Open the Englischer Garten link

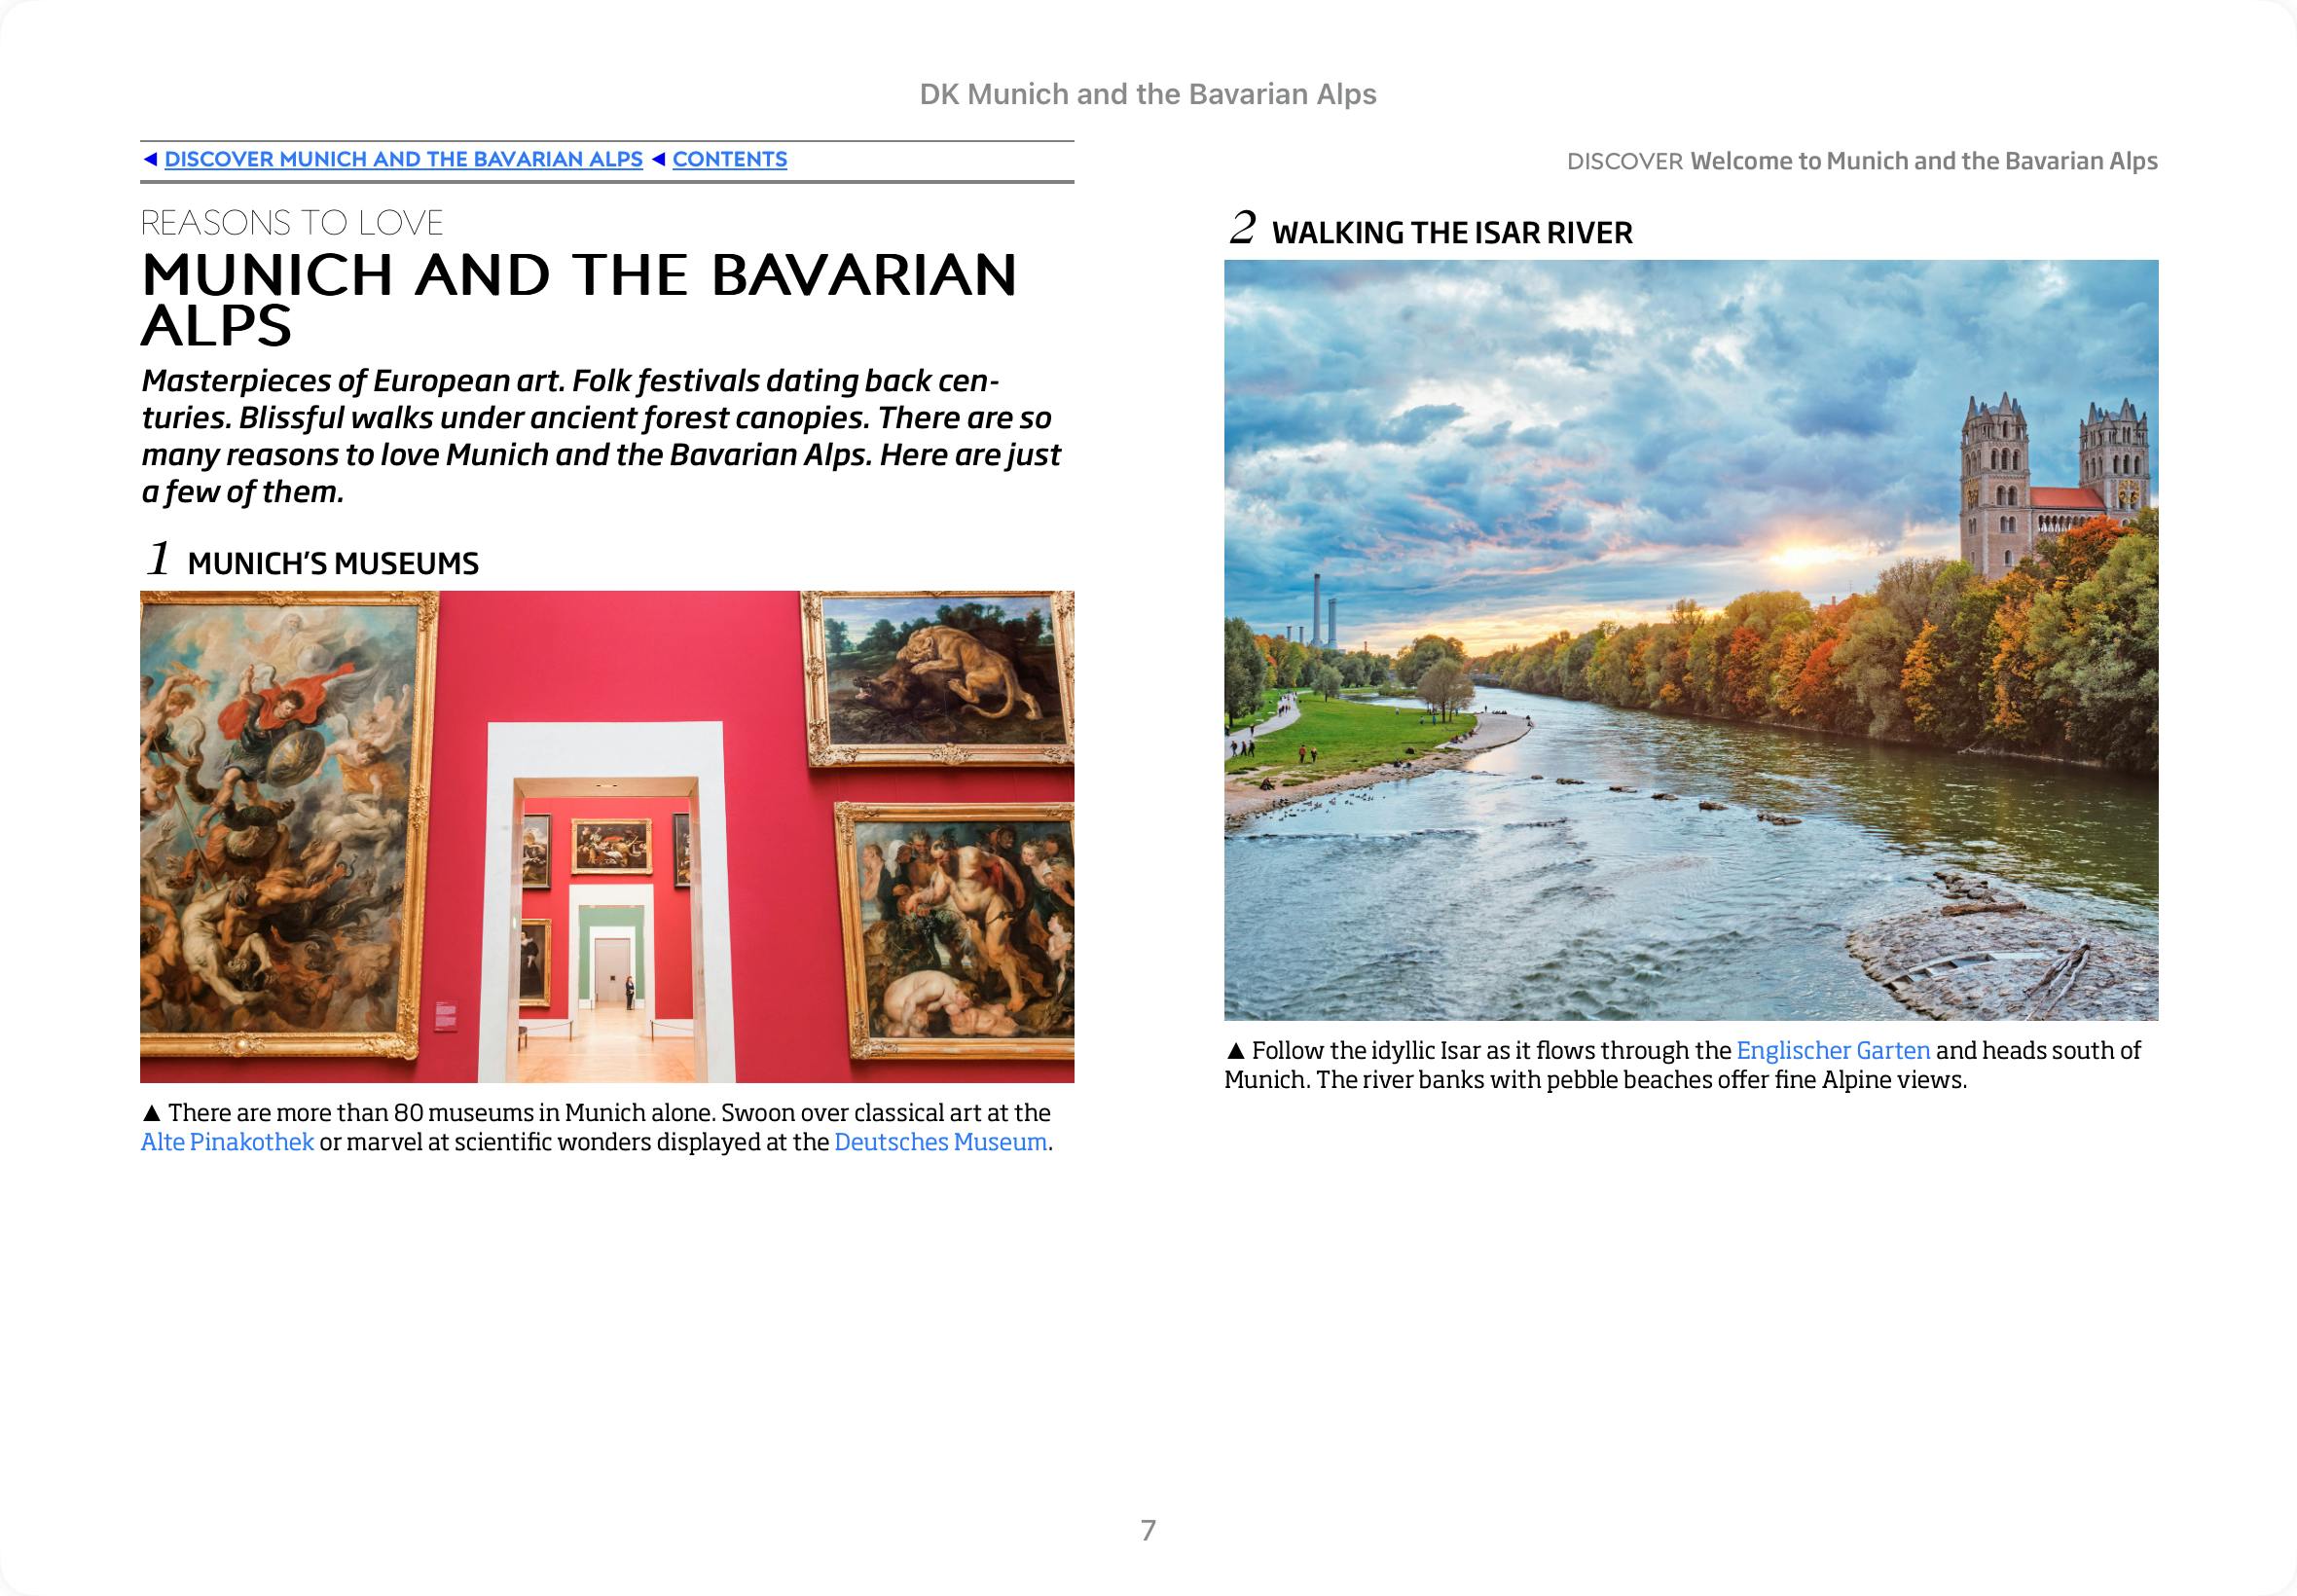click(1832, 1050)
